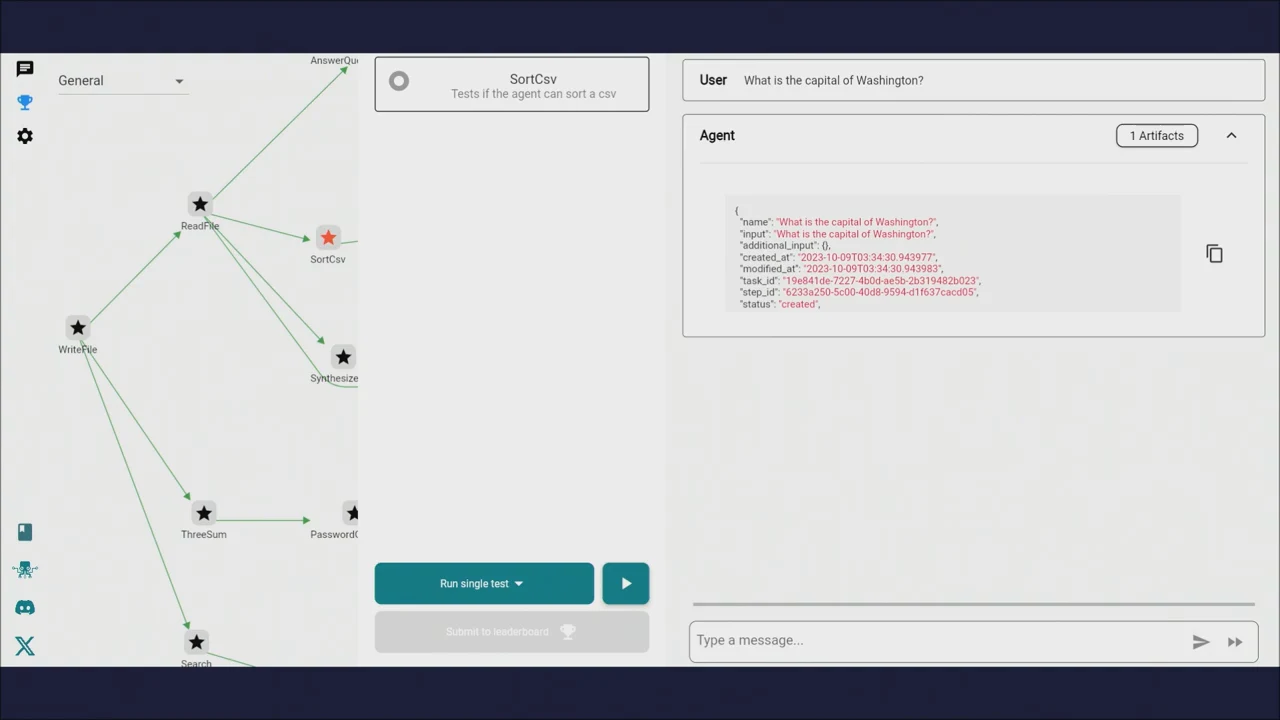
Task: Focus the Type a message field
Action: (x=940, y=641)
